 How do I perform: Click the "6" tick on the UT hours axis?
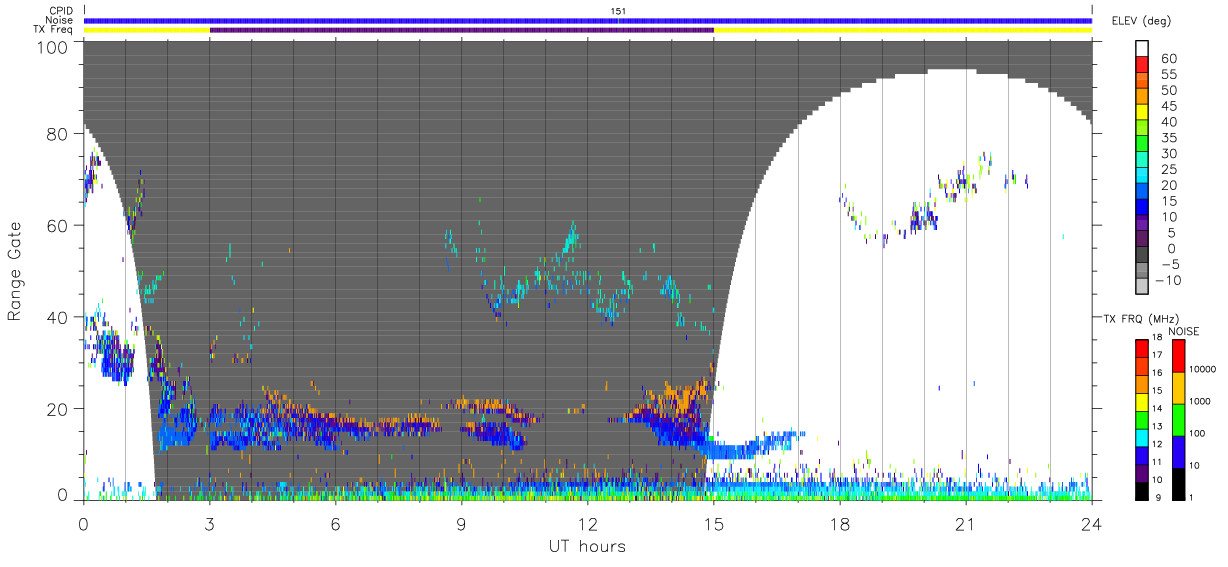pos(336,523)
